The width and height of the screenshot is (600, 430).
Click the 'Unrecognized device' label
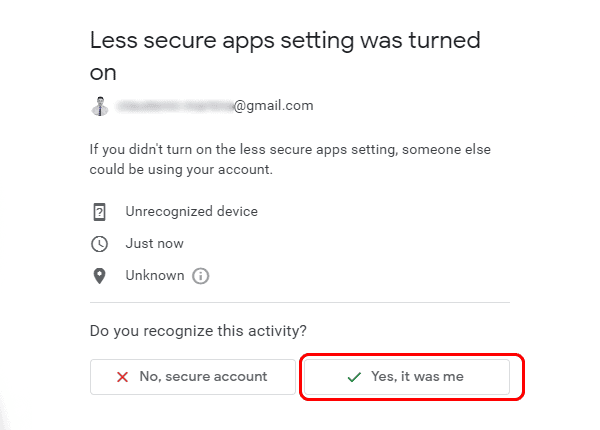[x=191, y=212]
